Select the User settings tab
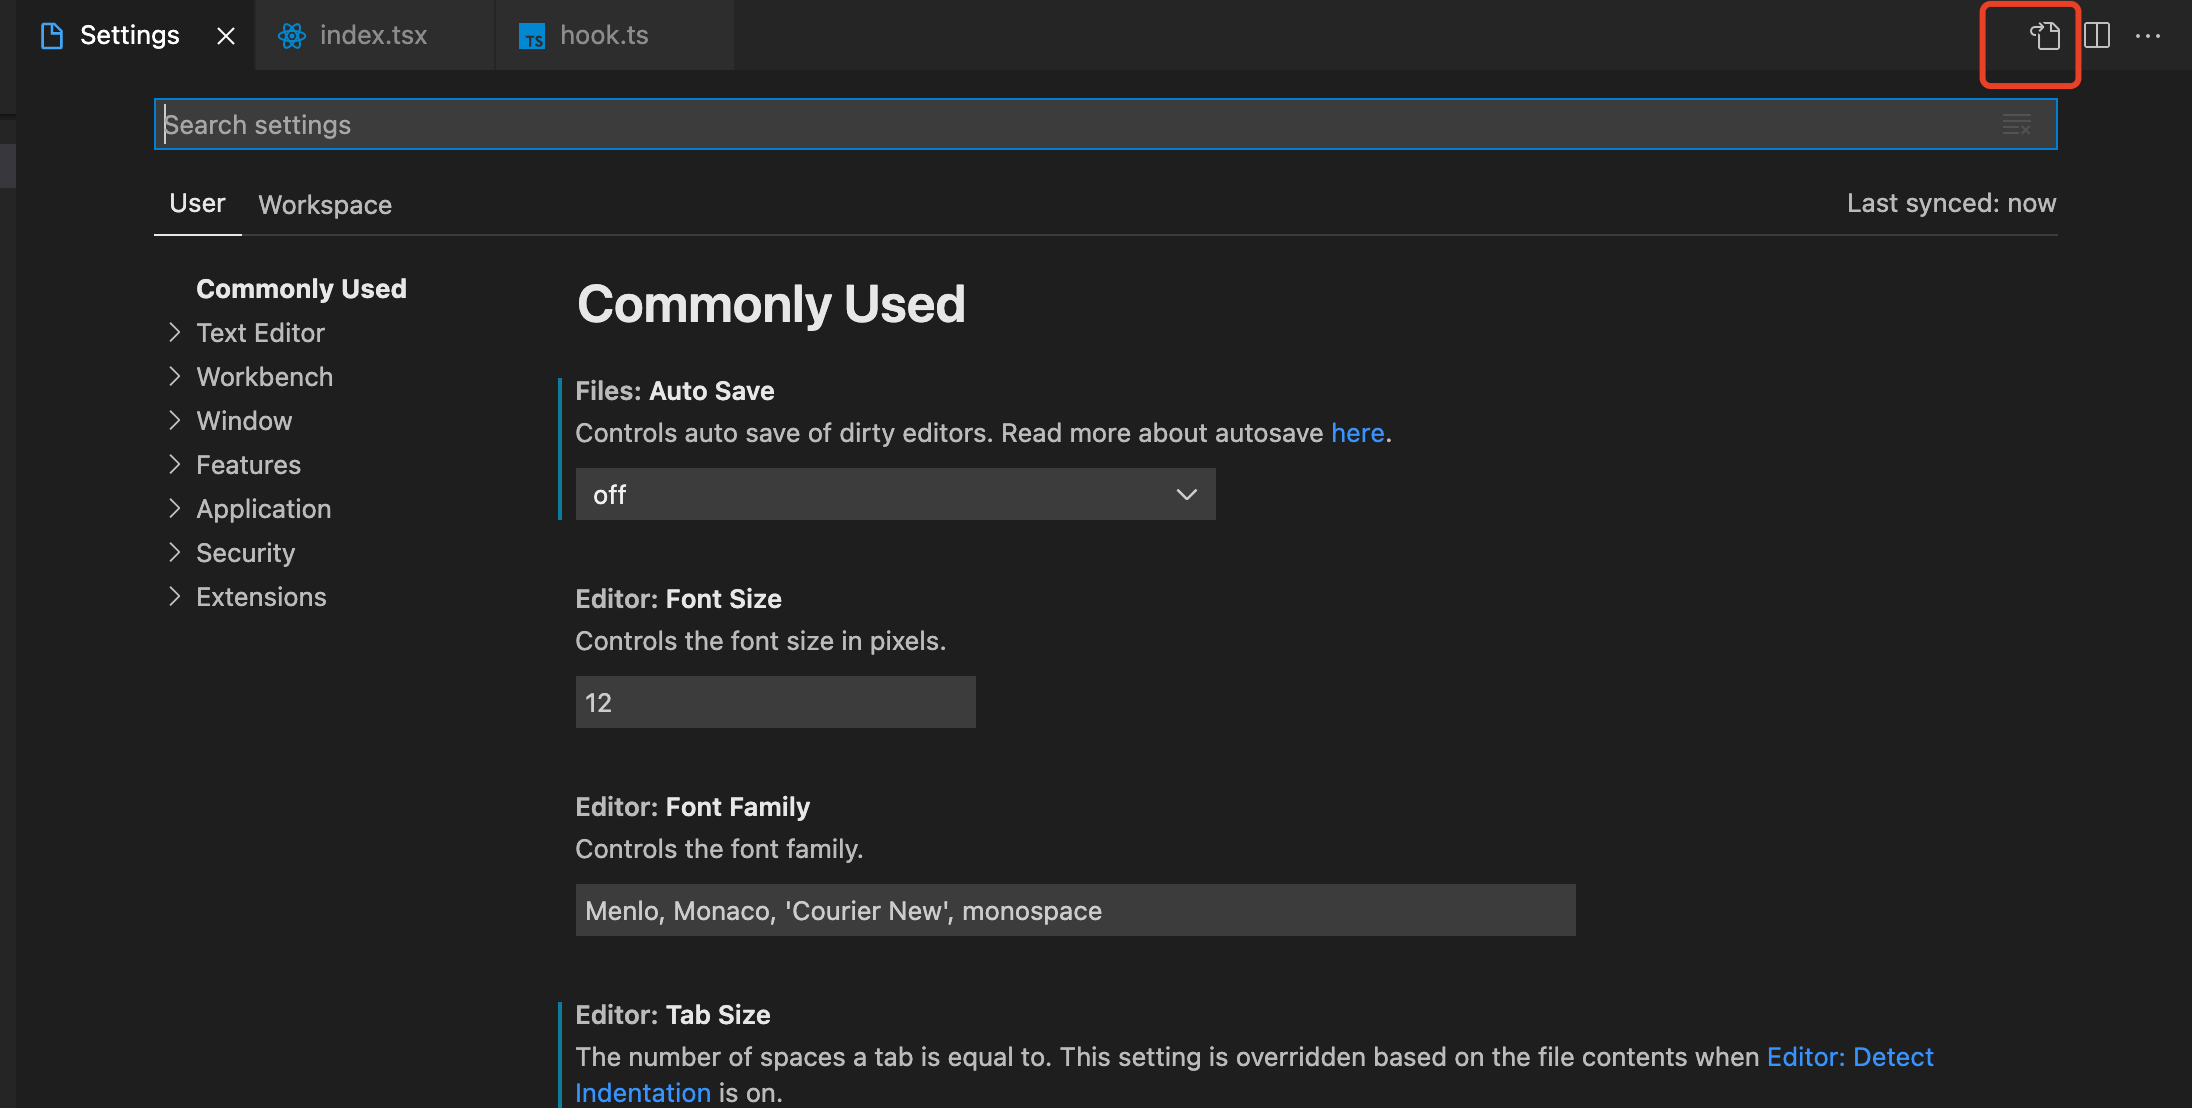 click(x=197, y=203)
